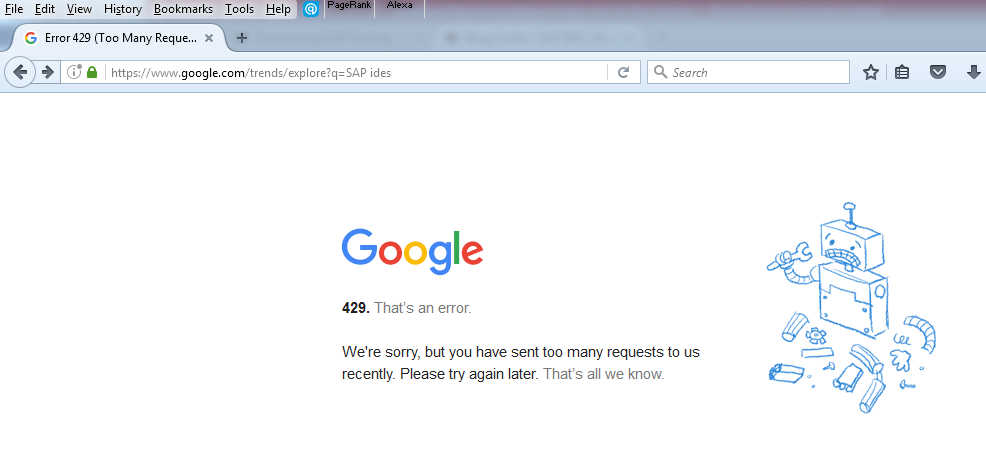The height and width of the screenshot is (455, 986).
Task: Click the PageRank toolbar item
Action: (349, 6)
